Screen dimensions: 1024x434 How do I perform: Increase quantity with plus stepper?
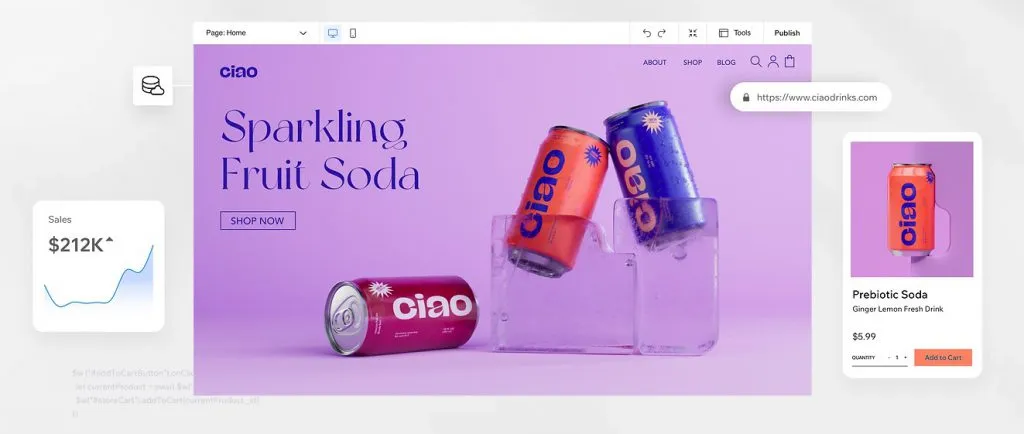tap(905, 358)
